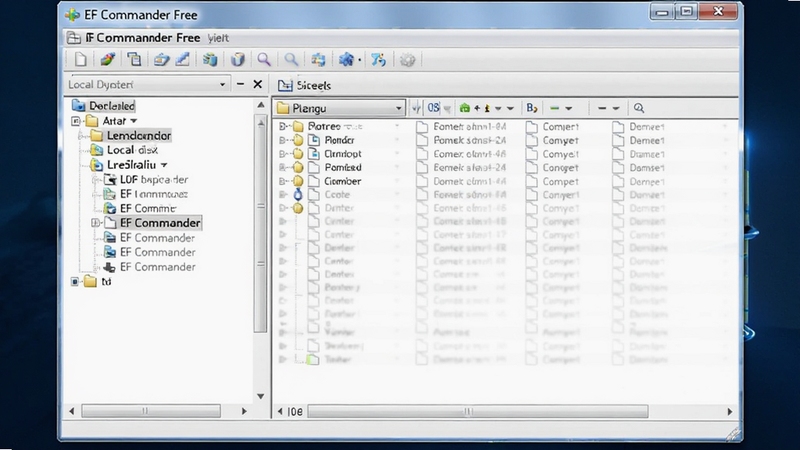Screen dimensions: 800x450
Task: Click the file list horizontal scrollbar thumb
Action: (478, 411)
